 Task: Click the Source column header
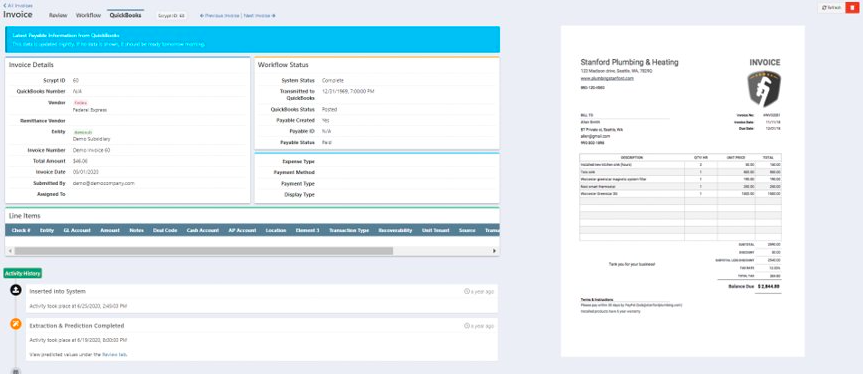tap(467, 230)
